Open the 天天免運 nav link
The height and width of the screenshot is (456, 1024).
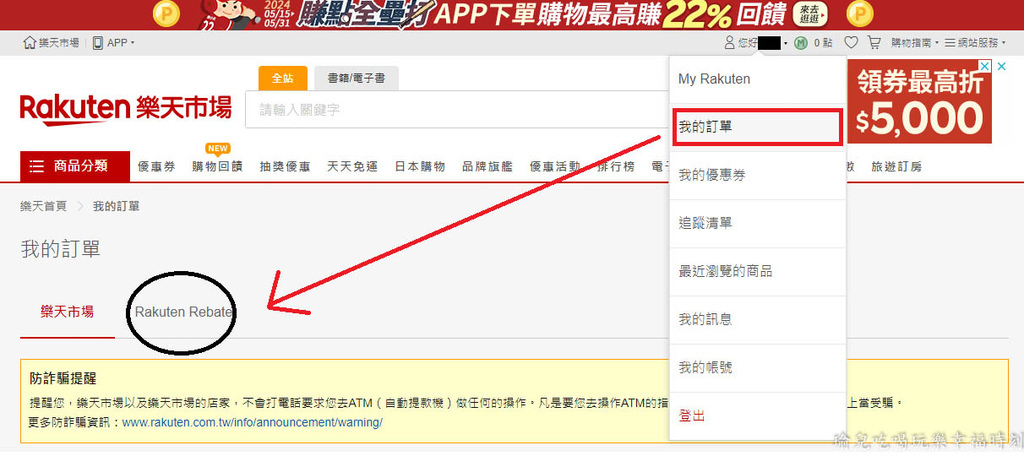[x=353, y=167]
